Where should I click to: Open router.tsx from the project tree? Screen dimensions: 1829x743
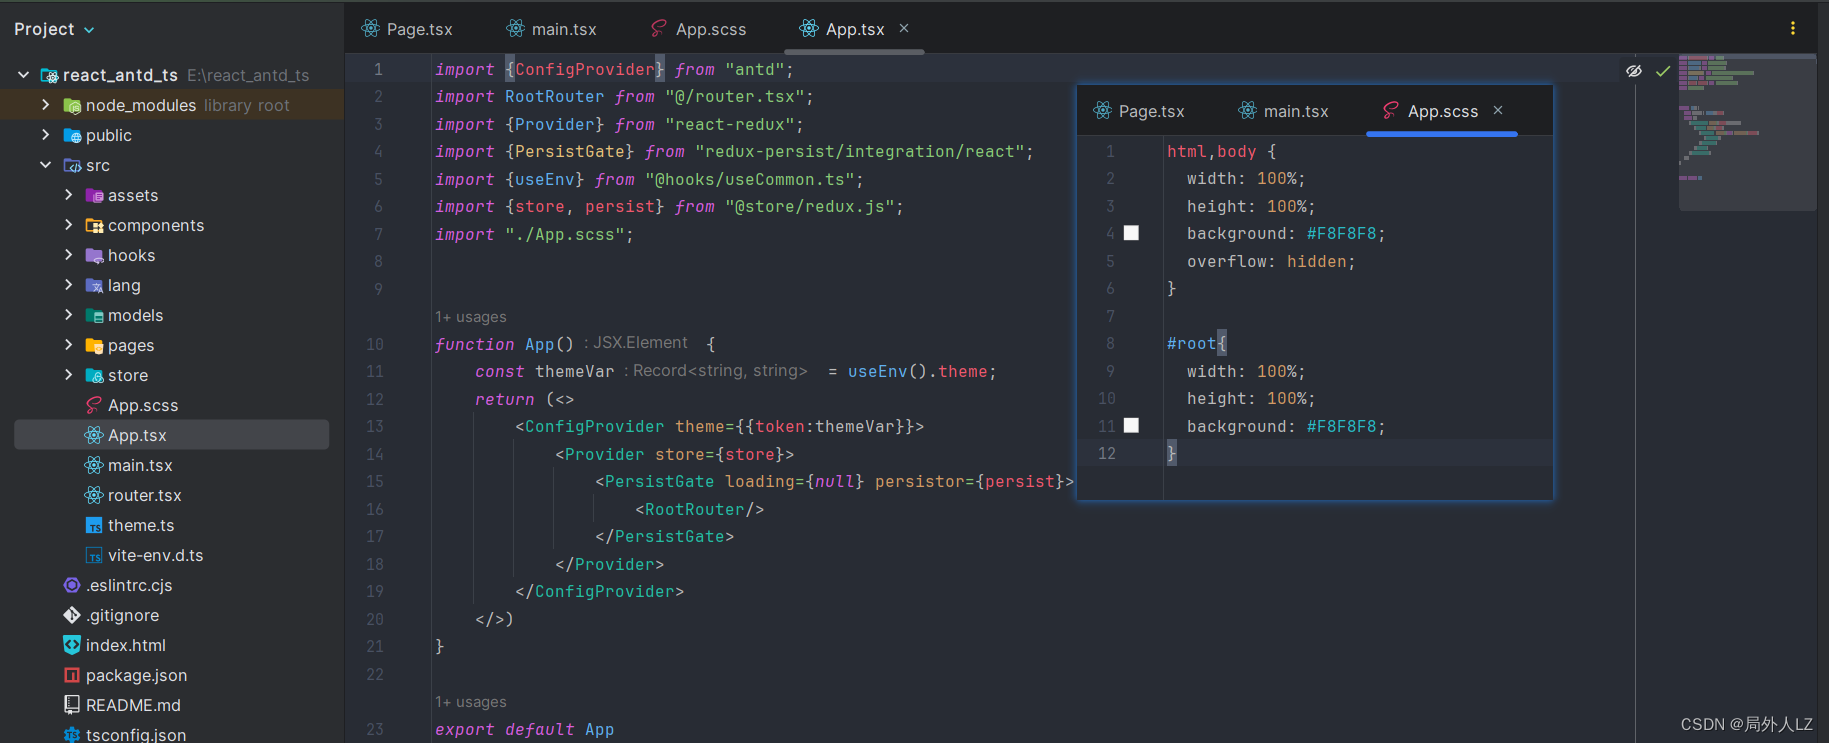[144, 495]
